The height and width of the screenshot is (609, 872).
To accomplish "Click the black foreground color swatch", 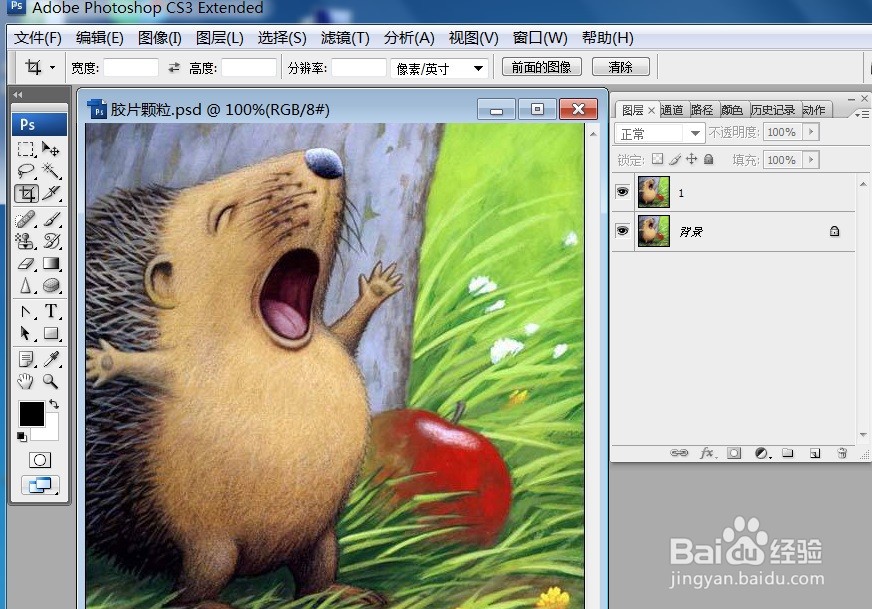I will 32,414.
